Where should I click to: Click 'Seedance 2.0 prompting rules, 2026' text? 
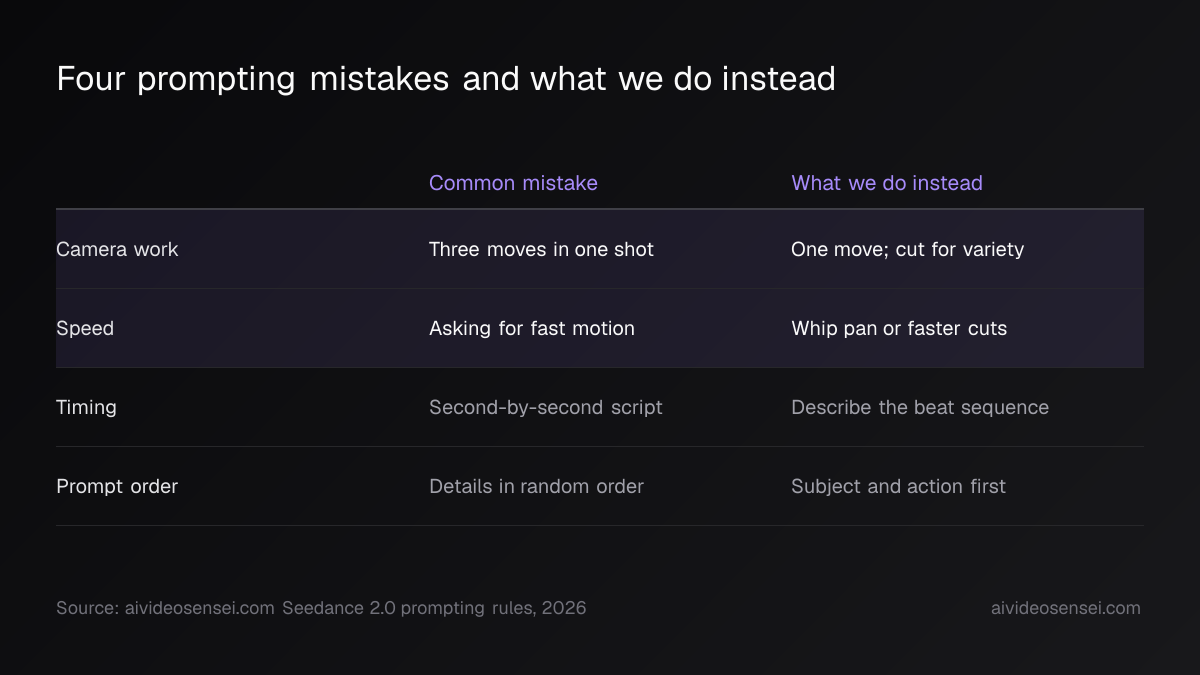click(x=434, y=608)
